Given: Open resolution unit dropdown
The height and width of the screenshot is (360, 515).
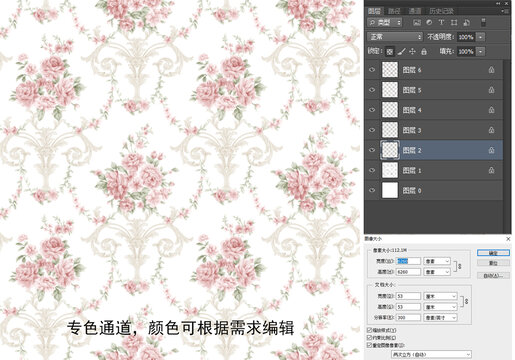Looking at the screenshot, I should pos(440,317).
